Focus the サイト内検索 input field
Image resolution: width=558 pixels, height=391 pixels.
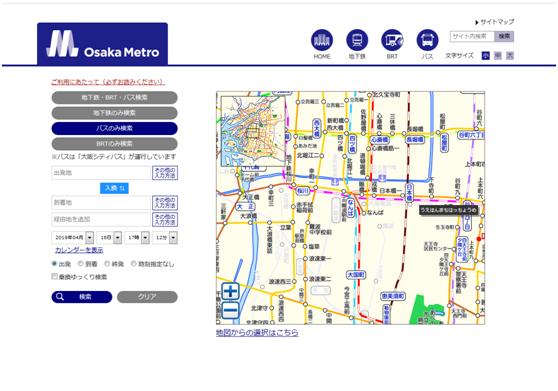click(x=472, y=36)
